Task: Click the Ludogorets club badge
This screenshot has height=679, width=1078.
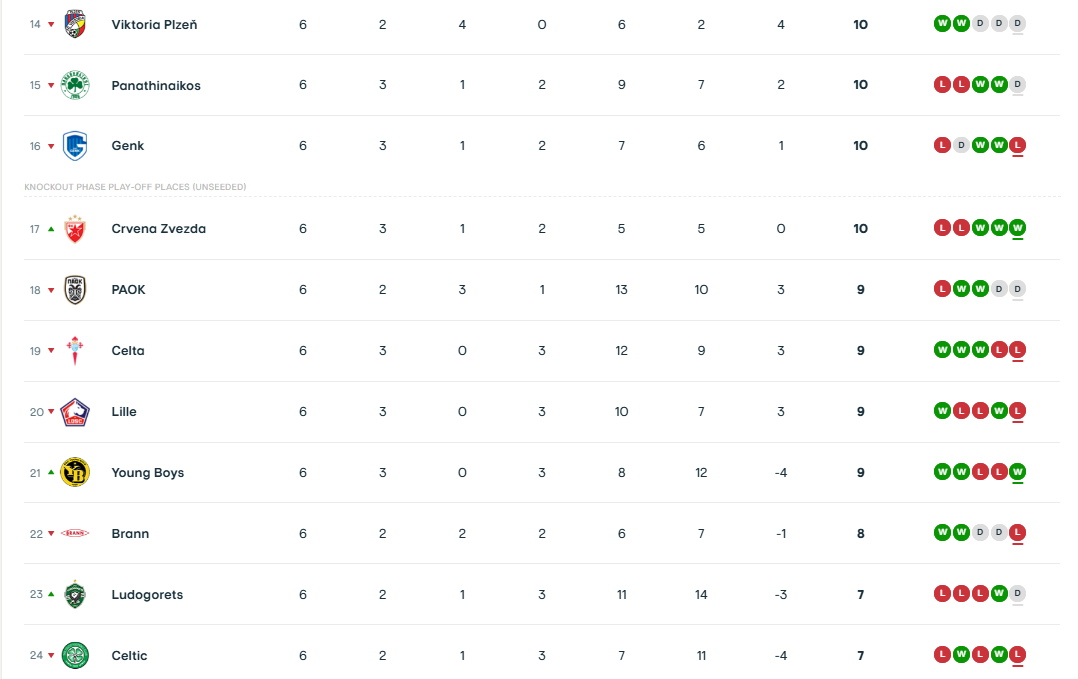Action: click(x=75, y=595)
